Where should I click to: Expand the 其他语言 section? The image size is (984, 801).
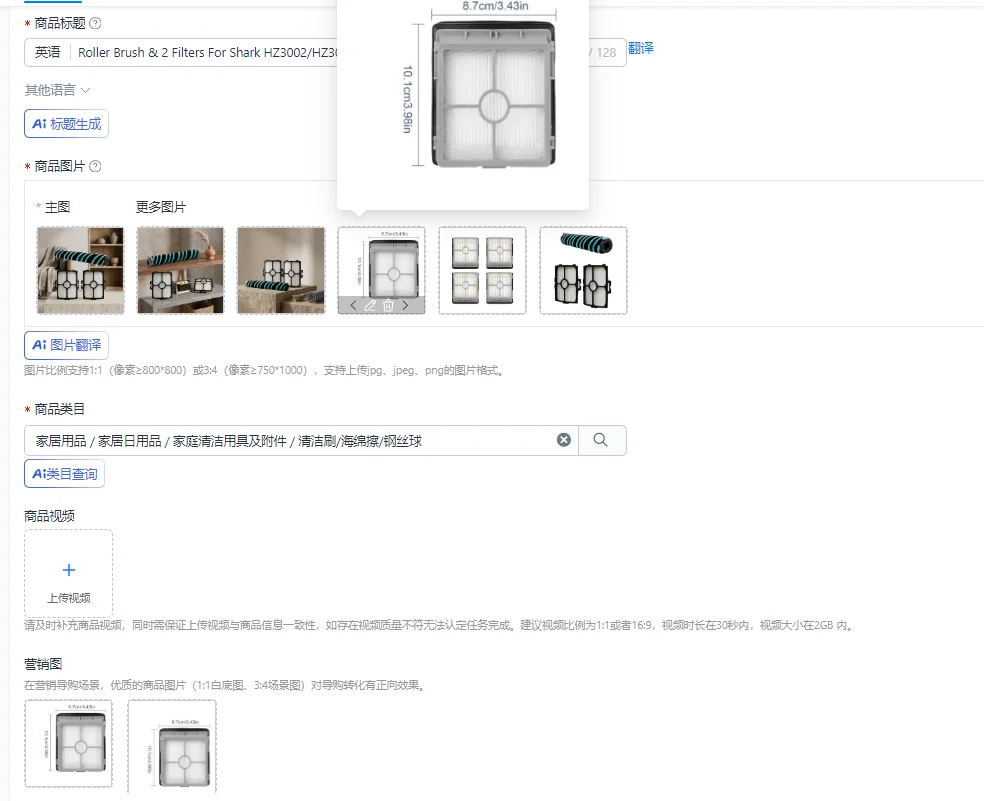(x=57, y=90)
